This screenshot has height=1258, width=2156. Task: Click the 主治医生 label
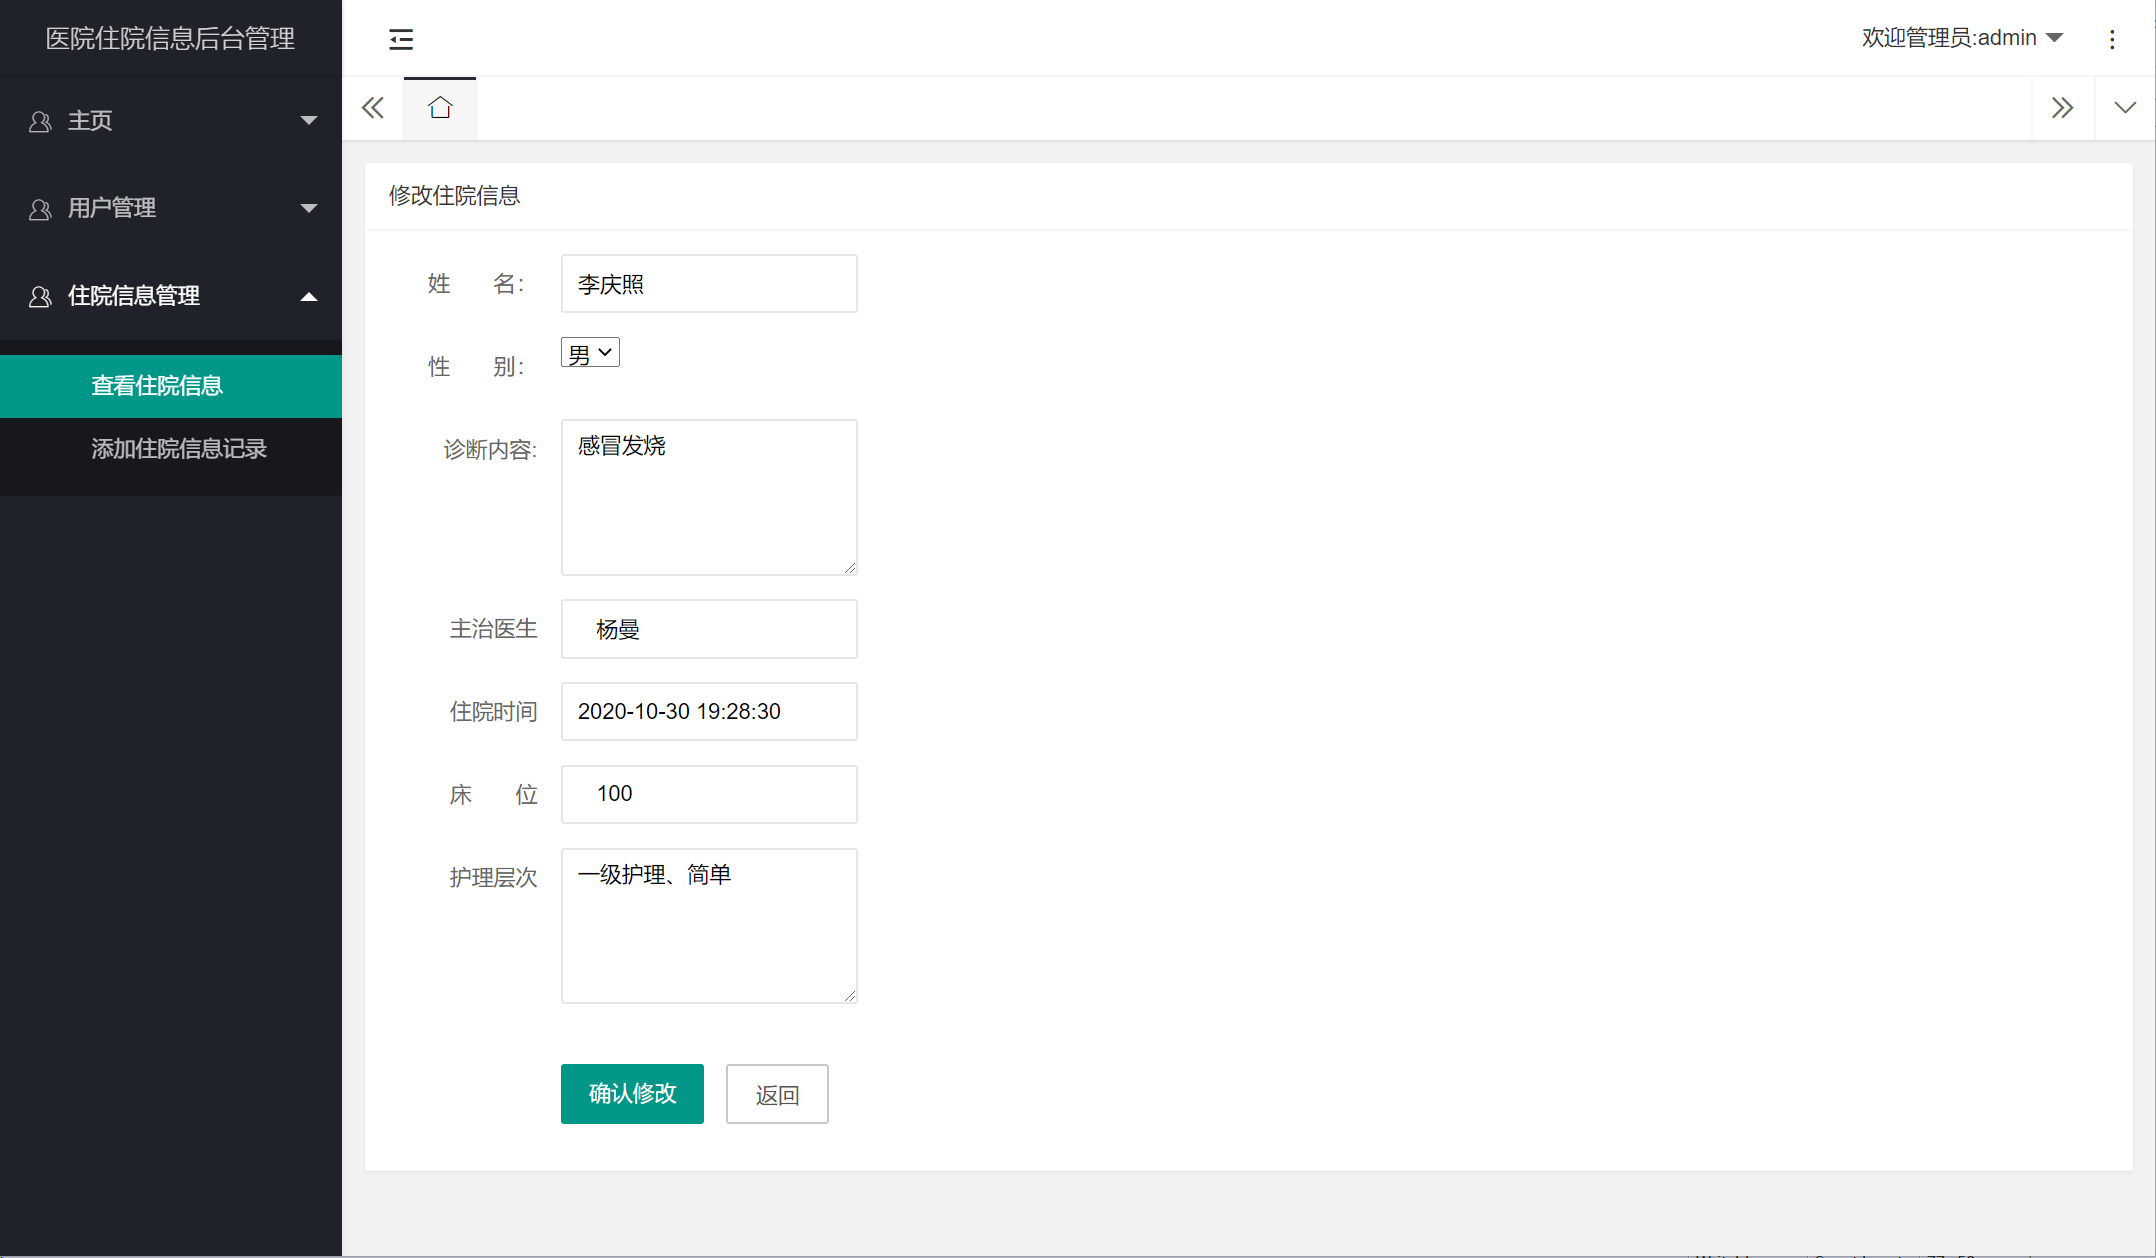pyautogui.click(x=493, y=629)
